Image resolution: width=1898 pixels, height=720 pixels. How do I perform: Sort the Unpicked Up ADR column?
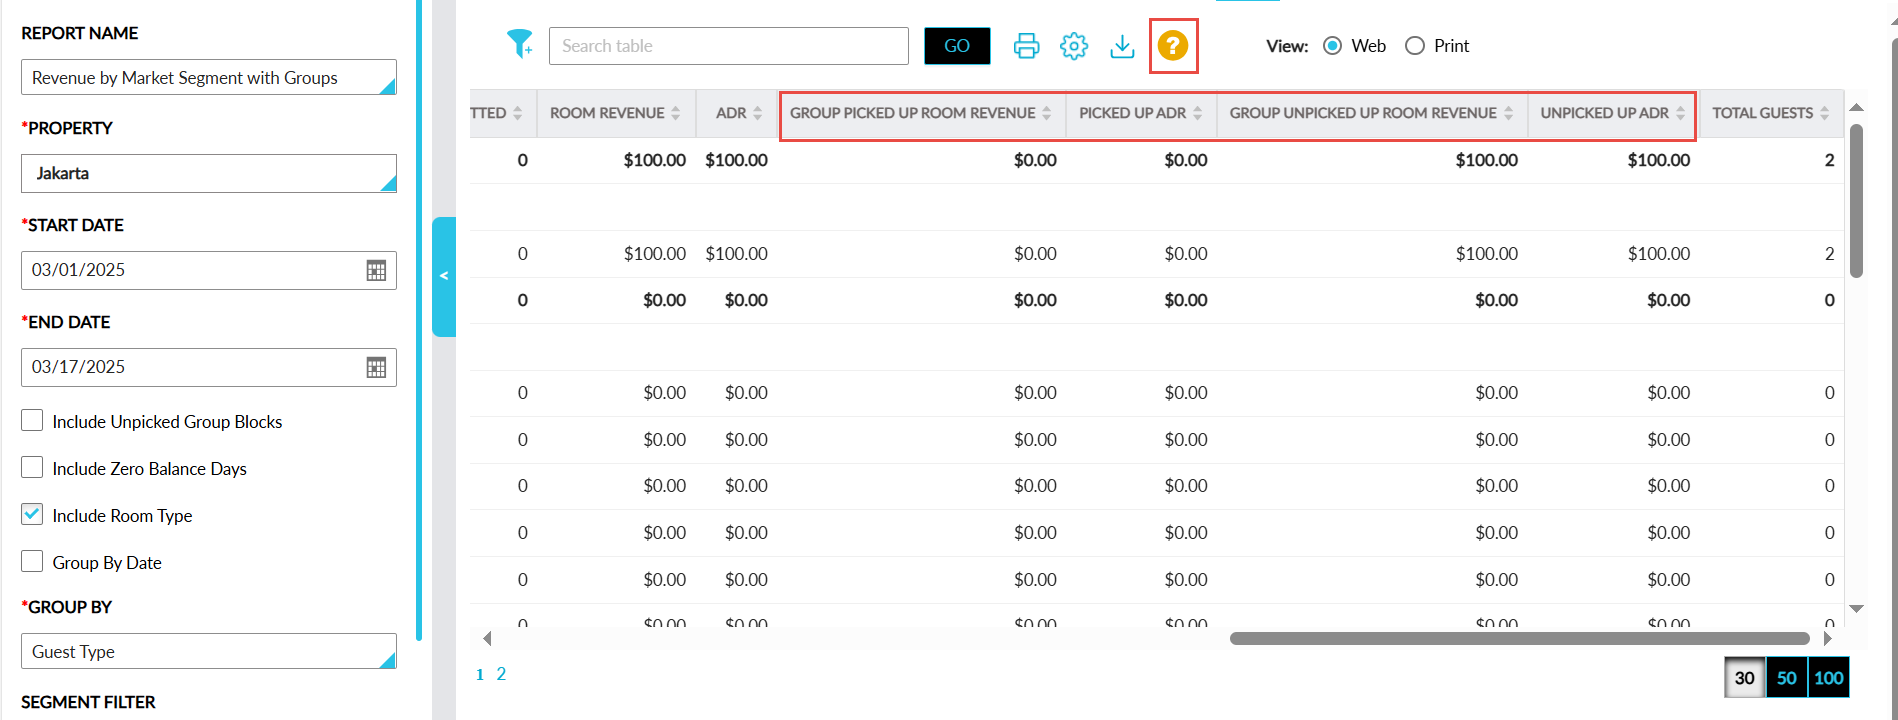coord(1681,113)
